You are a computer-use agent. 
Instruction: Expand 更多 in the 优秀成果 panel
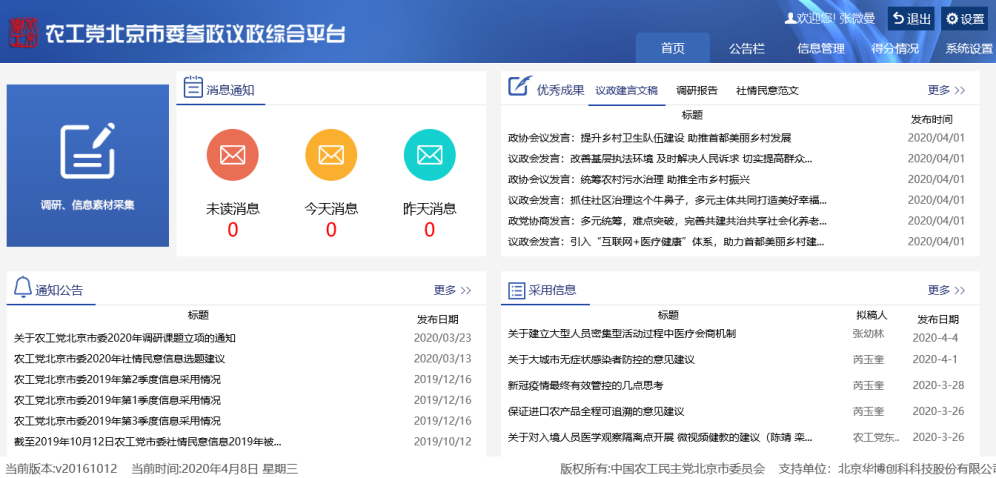tap(946, 90)
